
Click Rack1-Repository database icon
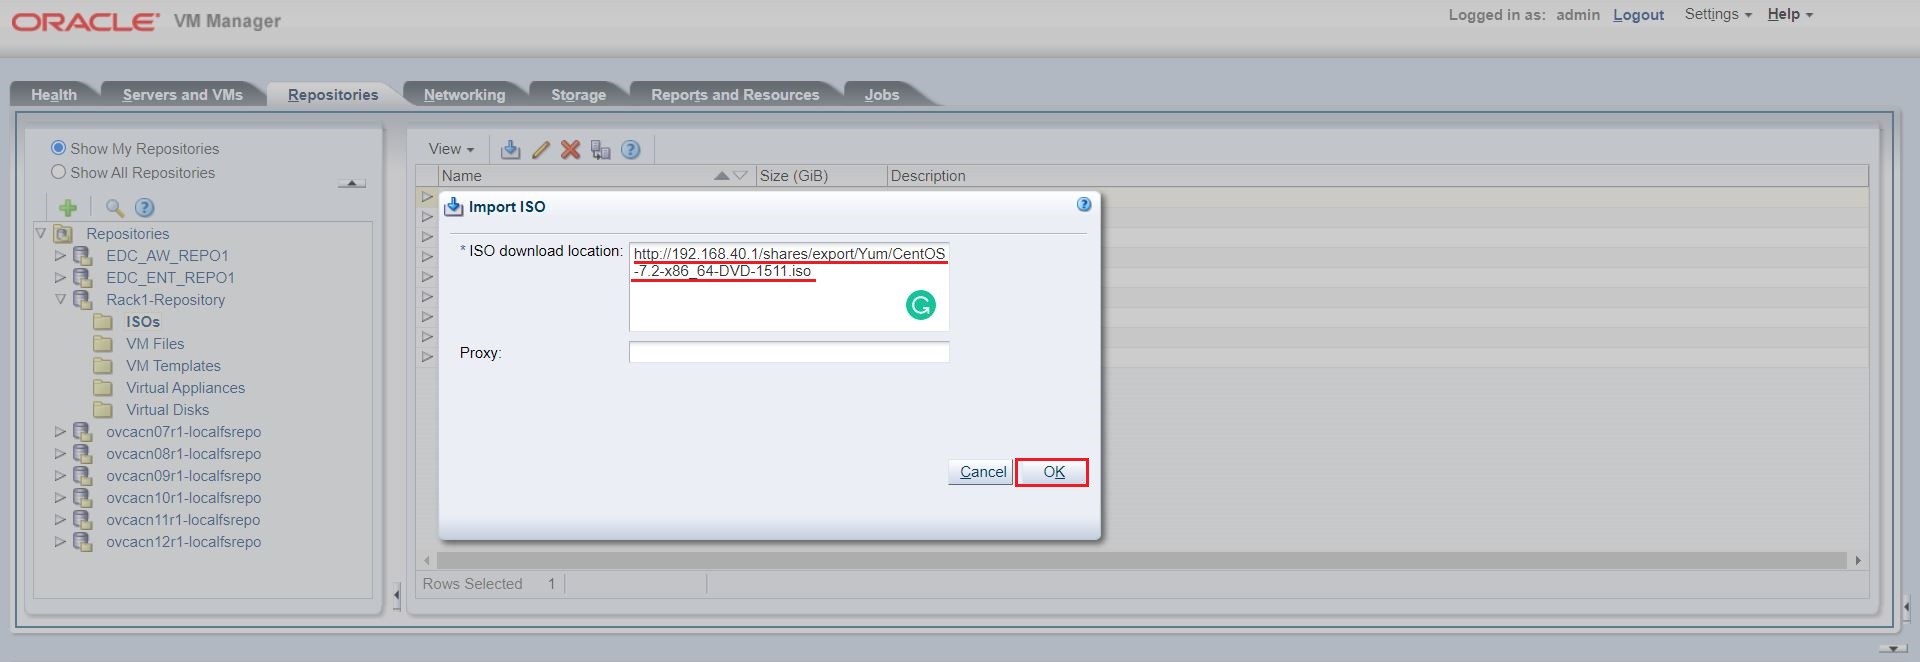pyautogui.click(x=83, y=300)
